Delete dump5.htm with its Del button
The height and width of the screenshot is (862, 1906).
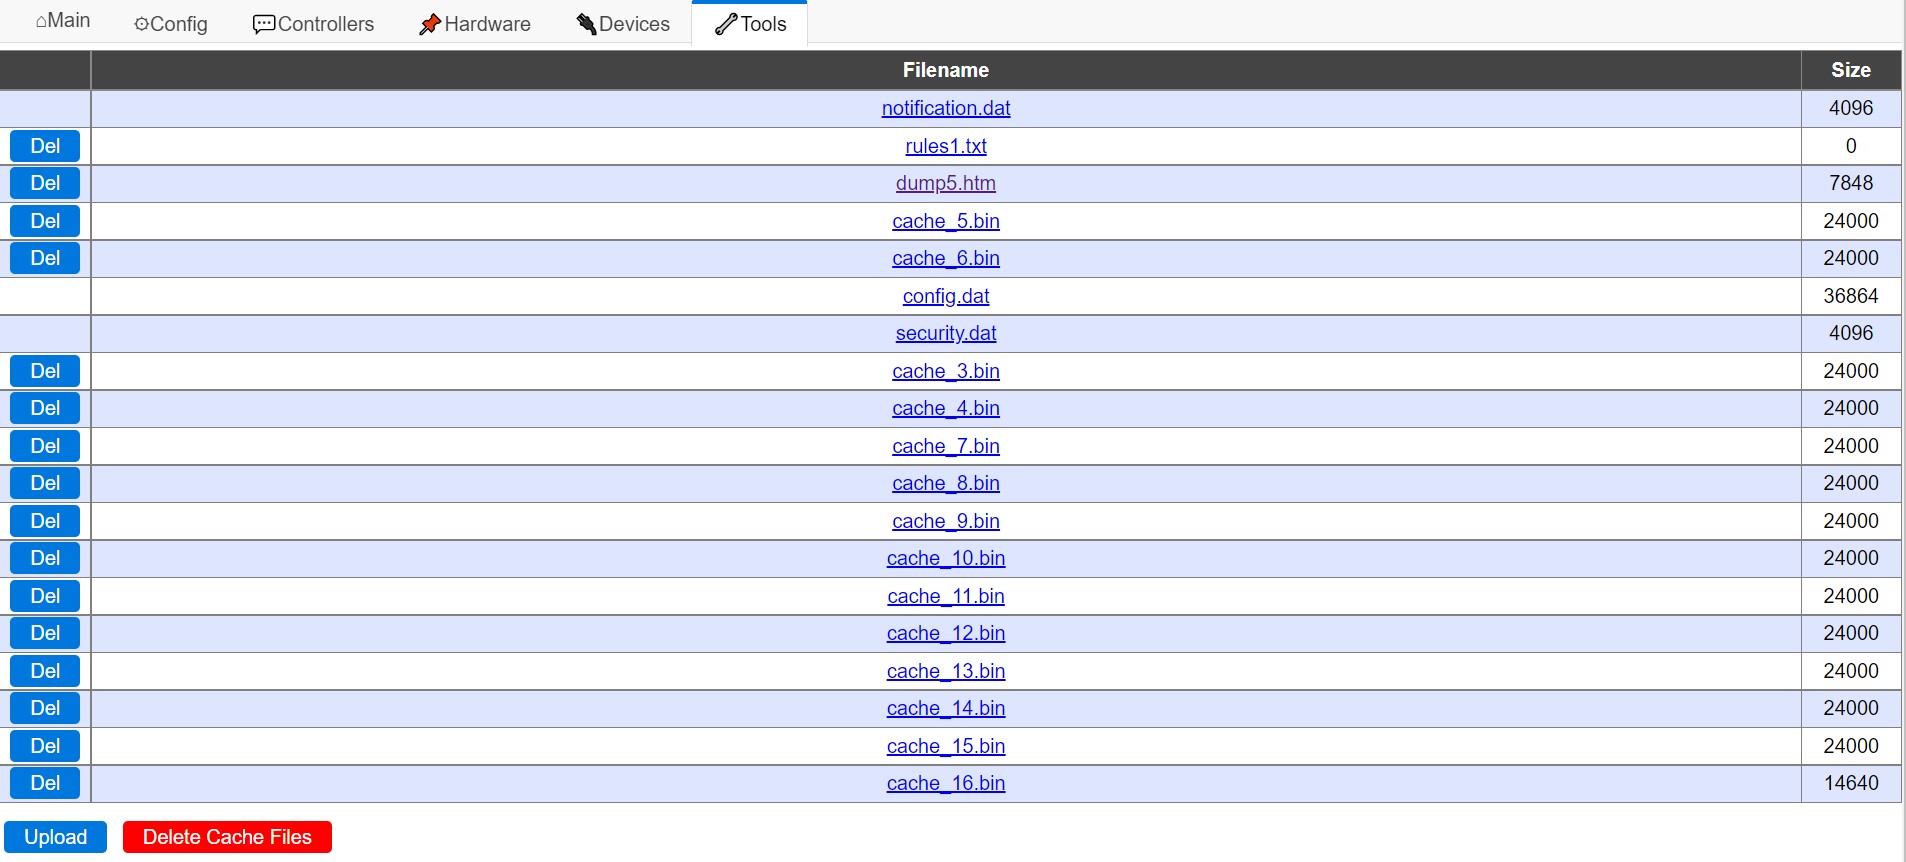coord(45,183)
